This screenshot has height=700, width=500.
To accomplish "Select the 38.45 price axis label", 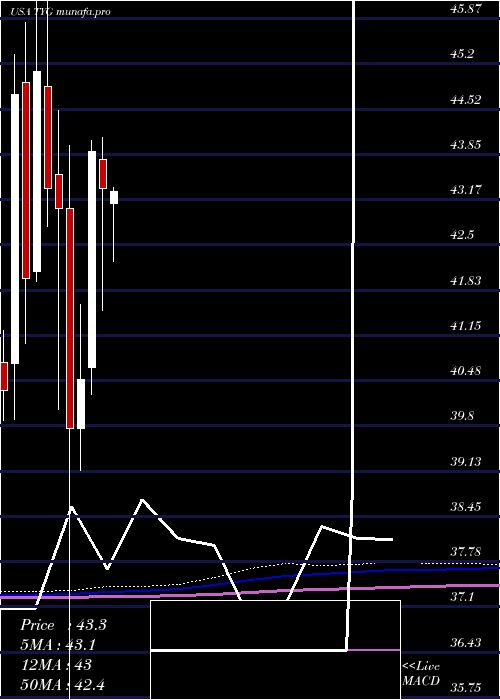I will 466,507.
